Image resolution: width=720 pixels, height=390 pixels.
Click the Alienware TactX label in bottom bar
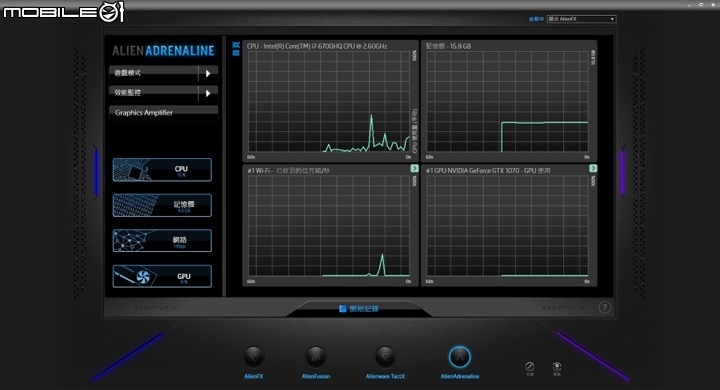pyautogui.click(x=385, y=376)
